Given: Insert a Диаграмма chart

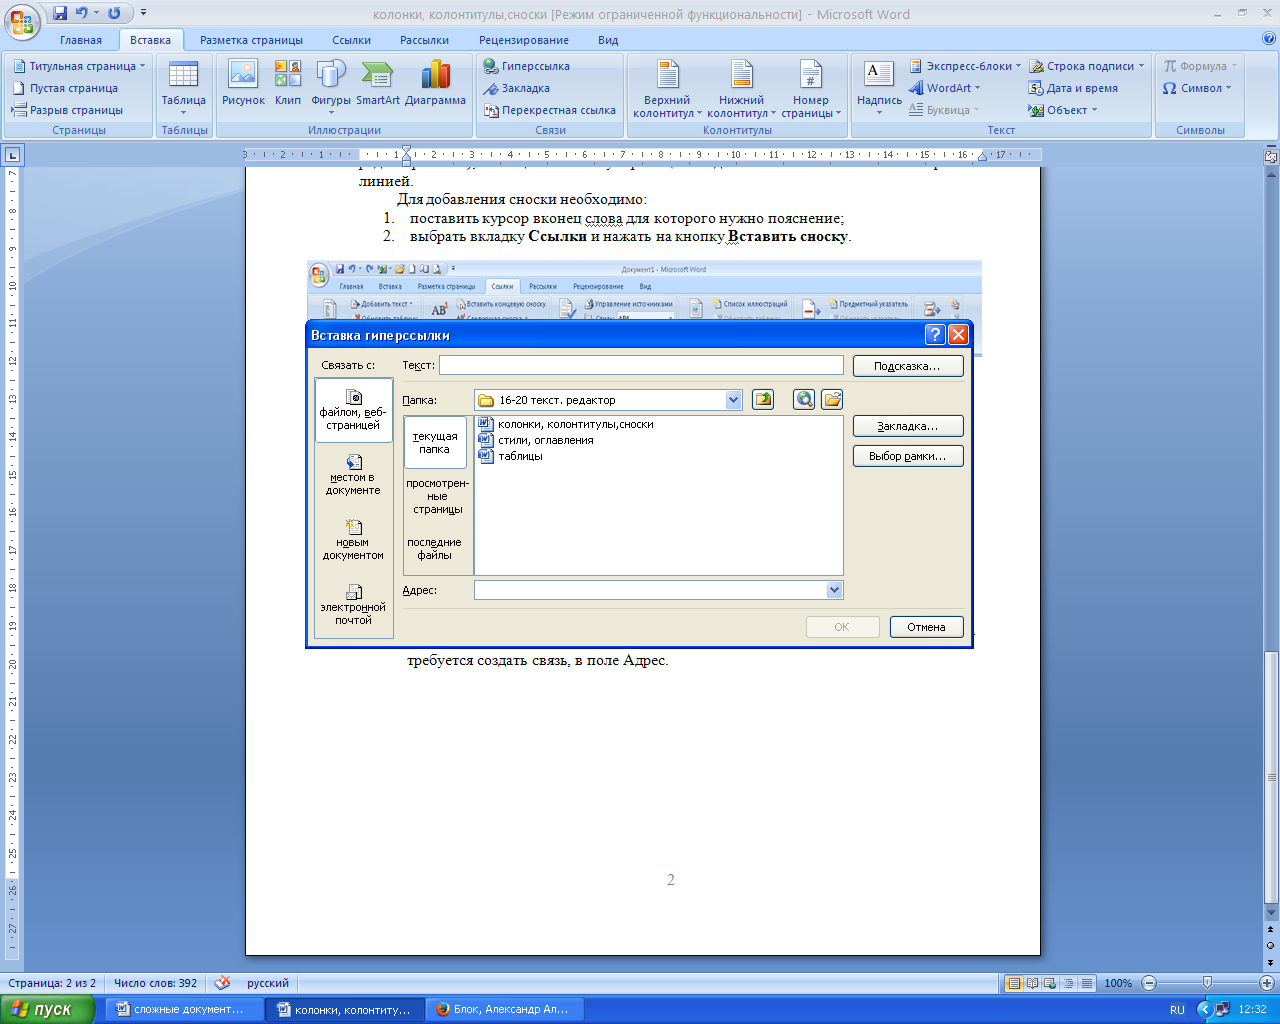Looking at the screenshot, I should point(435,83).
